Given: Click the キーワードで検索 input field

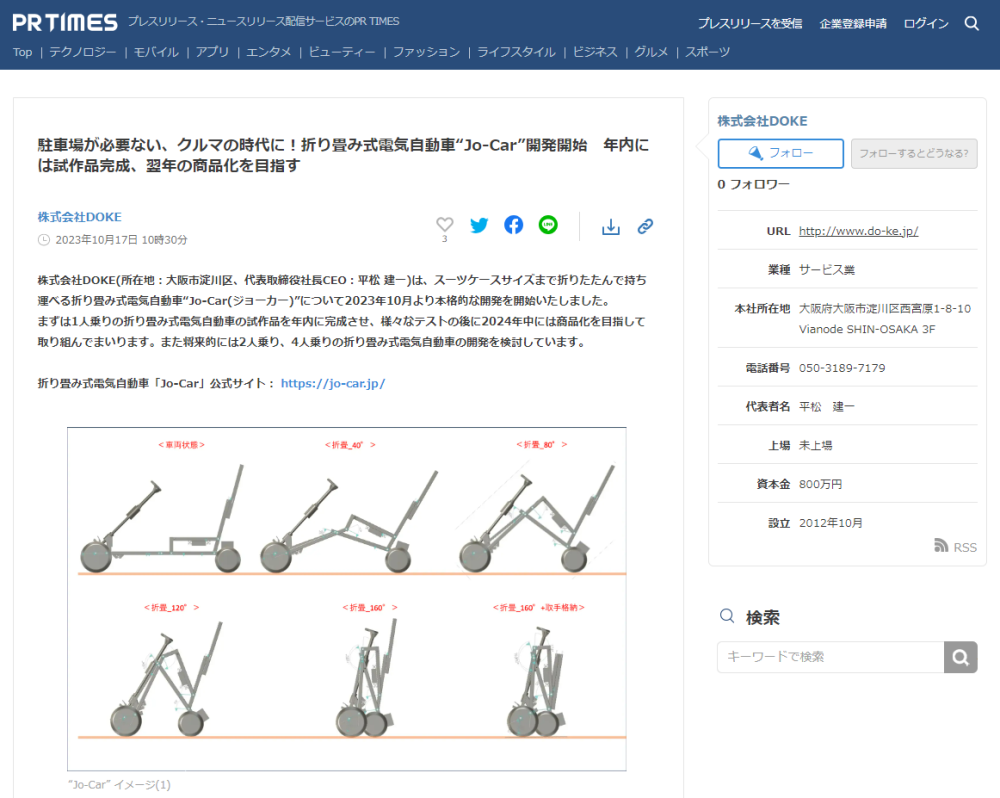Looking at the screenshot, I should (830, 656).
